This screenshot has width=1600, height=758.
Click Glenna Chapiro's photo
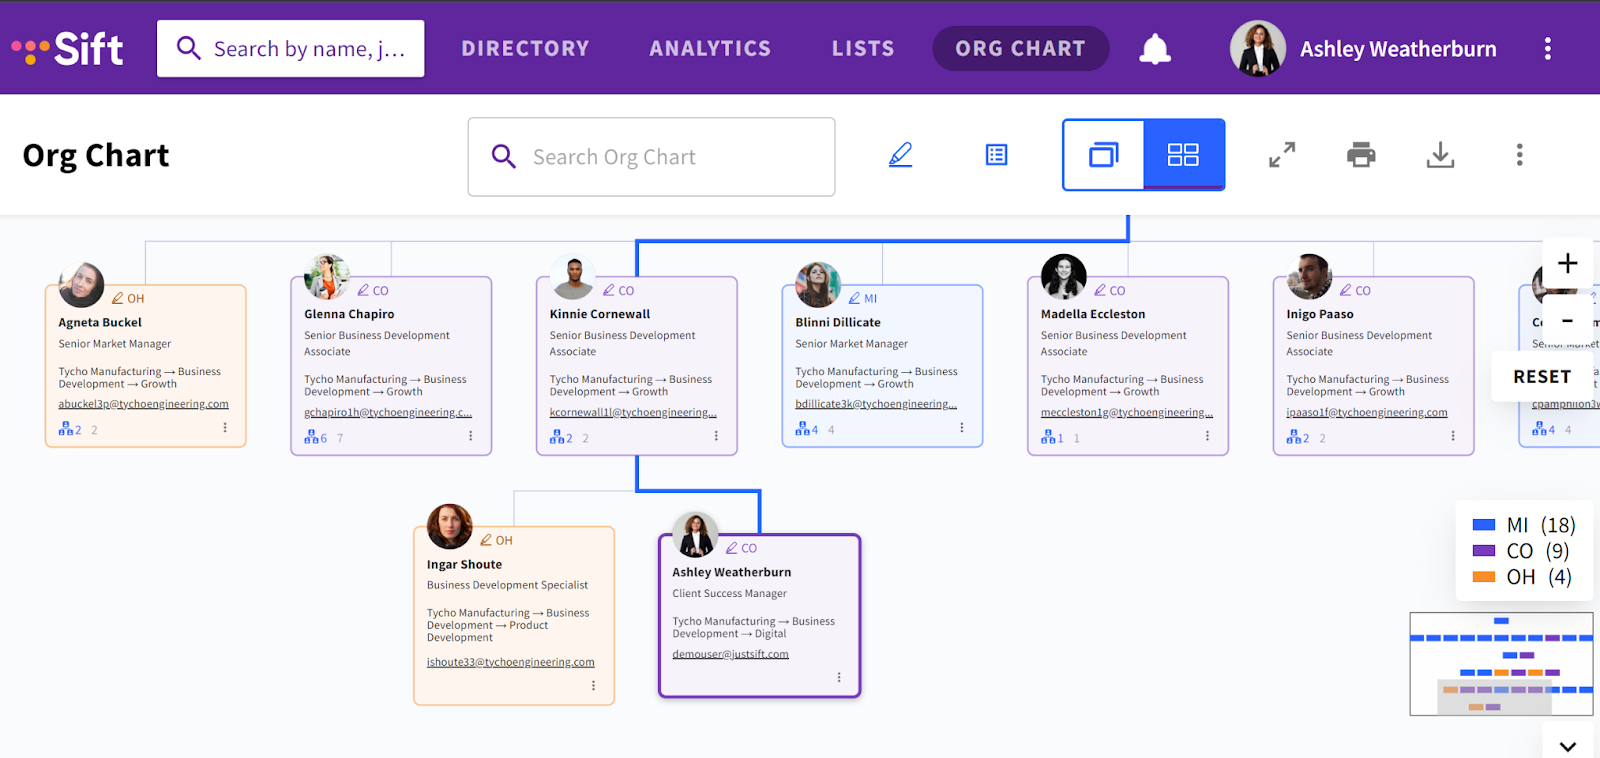pyautogui.click(x=327, y=277)
